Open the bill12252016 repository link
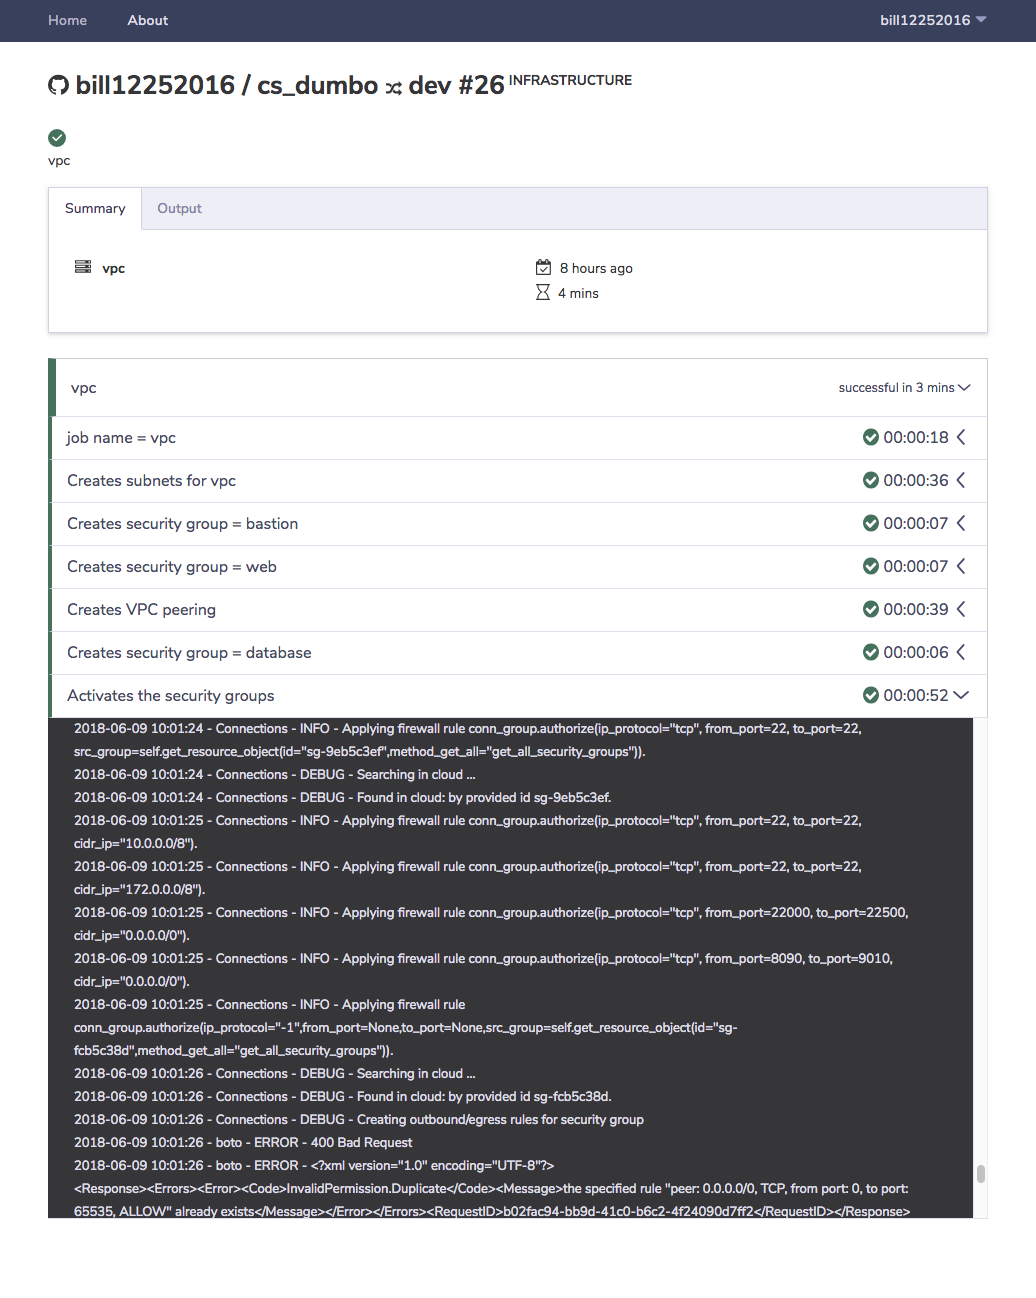 click(x=139, y=85)
